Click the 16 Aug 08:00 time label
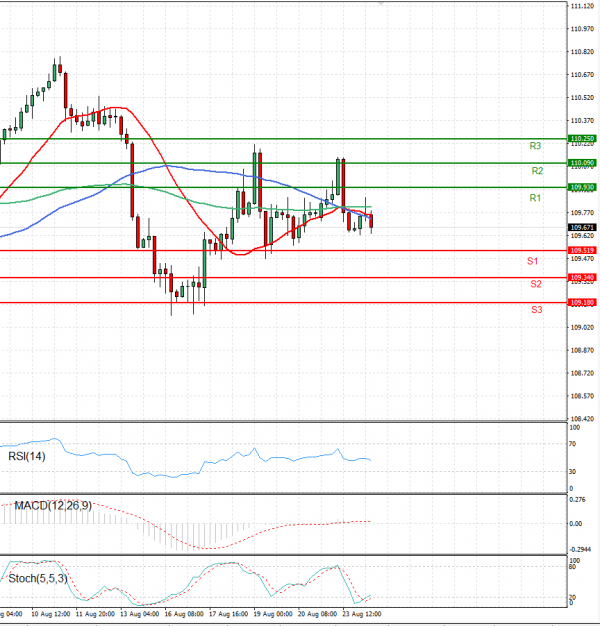600x626 pixels. pyautogui.click(x=184, y=614)
